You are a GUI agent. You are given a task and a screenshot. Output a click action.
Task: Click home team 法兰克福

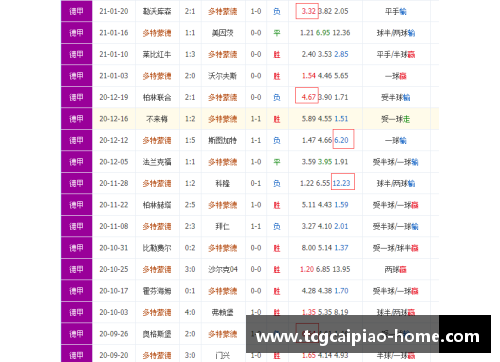tap(157, 162)
